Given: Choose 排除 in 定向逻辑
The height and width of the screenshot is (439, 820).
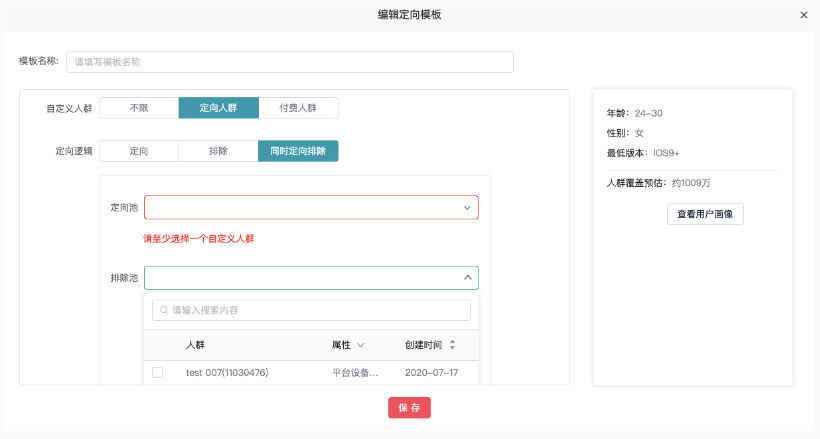Looking at the screenshot, I should pyautogui.click(x=218, y=151).
